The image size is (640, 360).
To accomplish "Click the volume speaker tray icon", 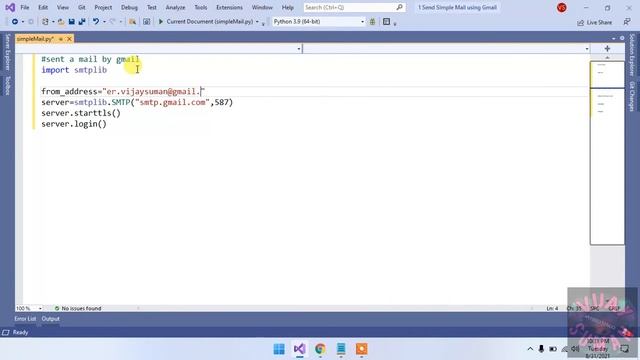I will (576, 349).
